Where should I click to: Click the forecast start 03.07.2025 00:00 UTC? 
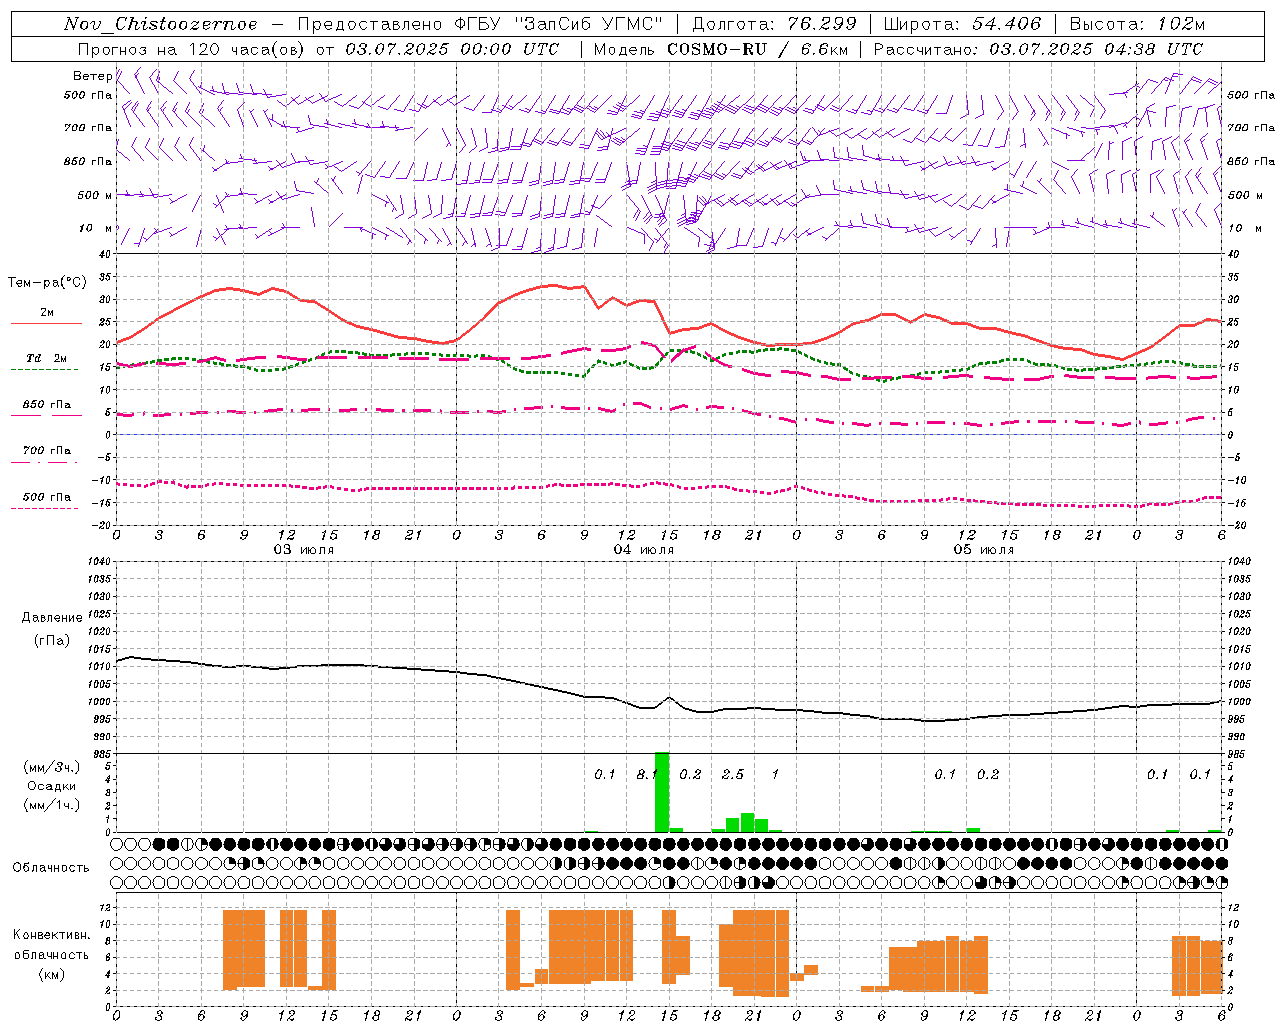click(x=451, y=49)
